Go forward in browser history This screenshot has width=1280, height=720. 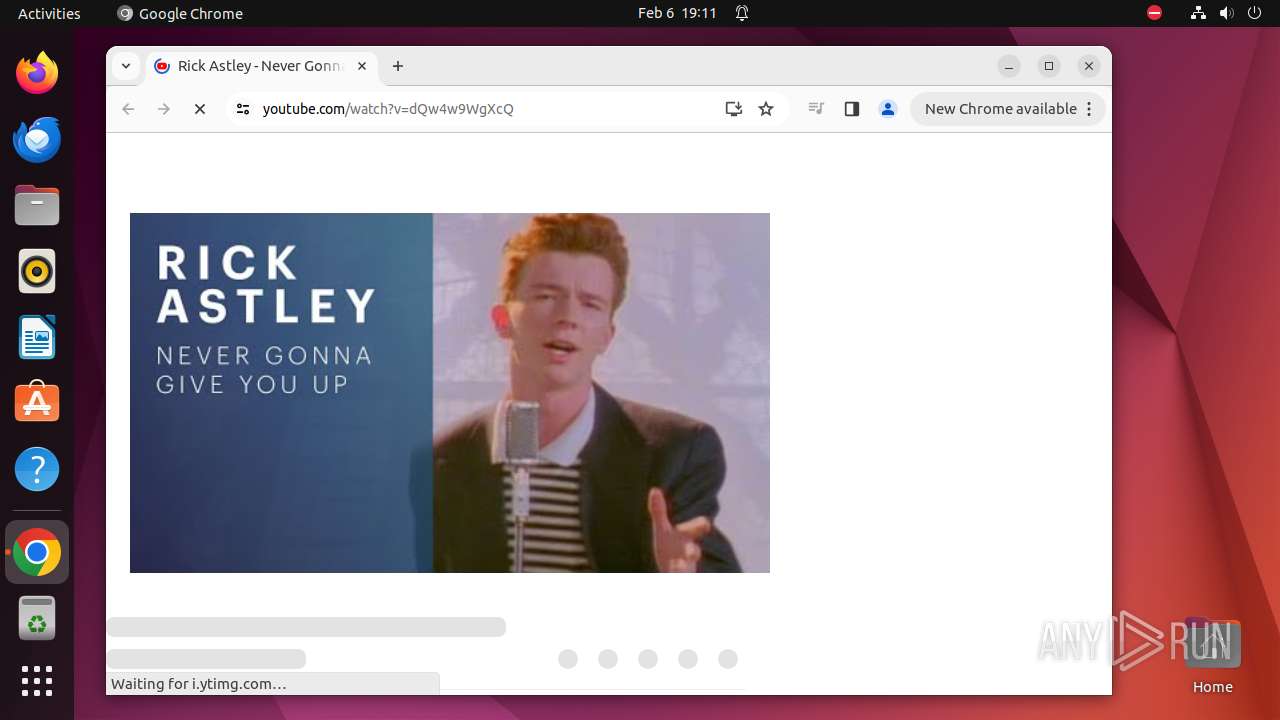(164, 109)
